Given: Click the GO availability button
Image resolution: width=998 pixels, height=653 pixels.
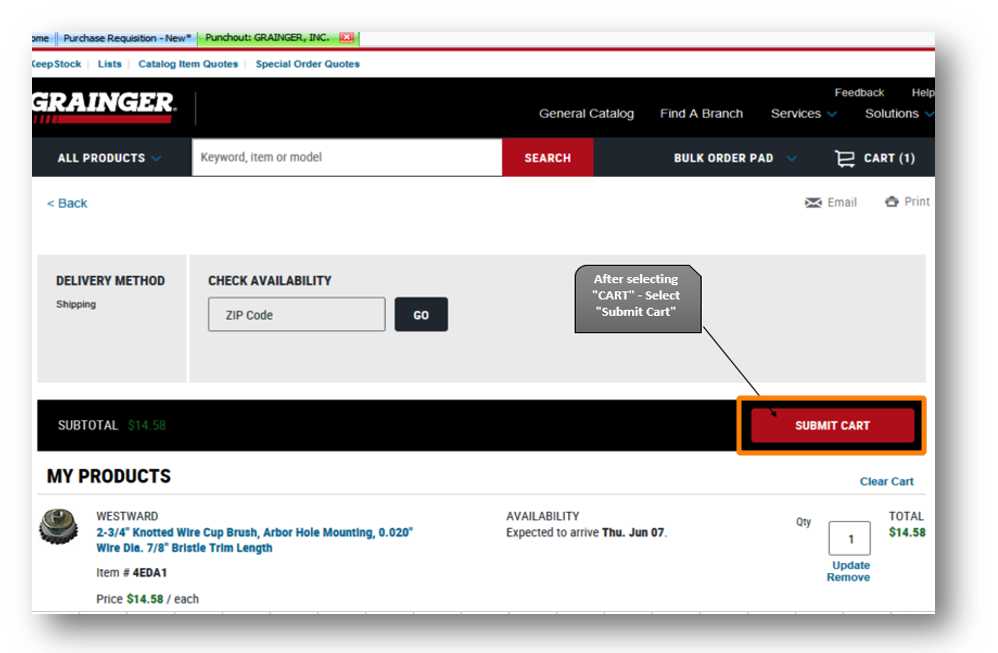Looking at the screenshot, I should coord(421,314).
